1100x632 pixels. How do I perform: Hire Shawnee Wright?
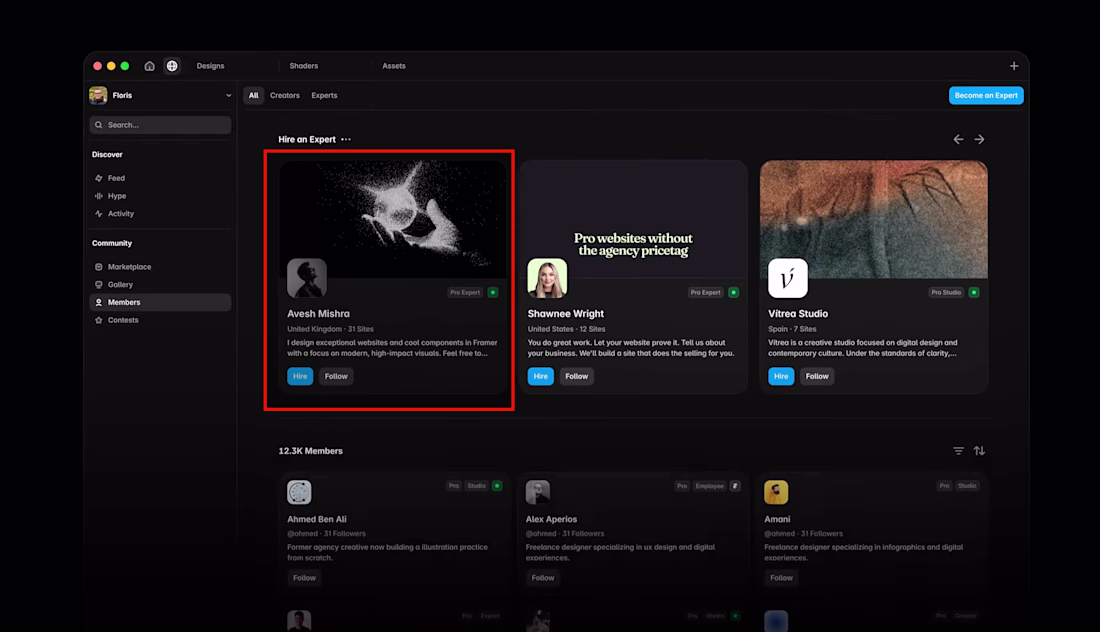[541, 376]
